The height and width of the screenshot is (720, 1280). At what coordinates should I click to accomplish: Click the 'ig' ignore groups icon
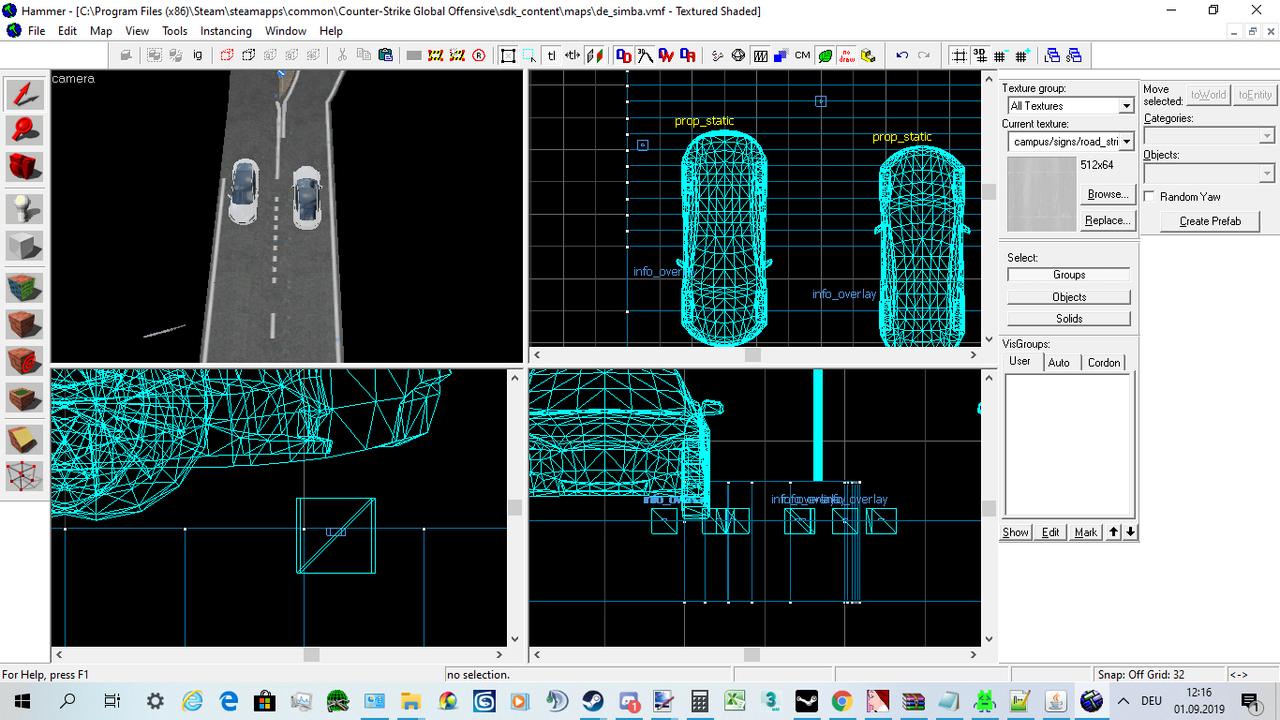pos(198,56)
